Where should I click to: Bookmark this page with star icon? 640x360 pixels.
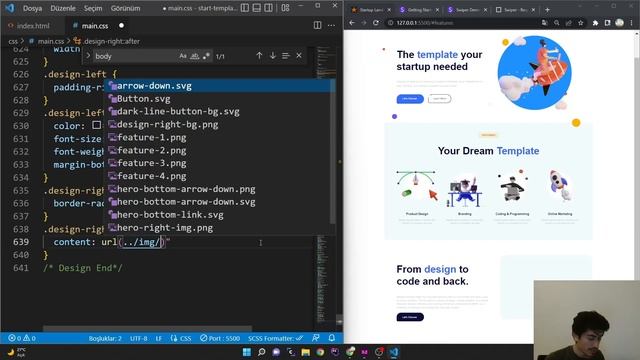[x=580, y=23]
